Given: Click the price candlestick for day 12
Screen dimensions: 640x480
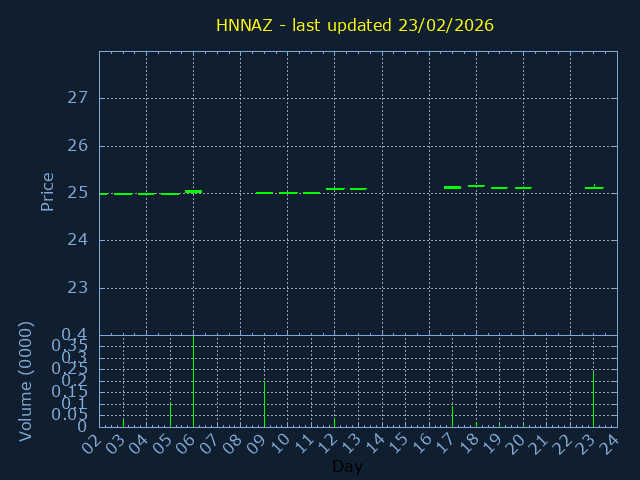Looking at the screenshot, I should point(335,189).
